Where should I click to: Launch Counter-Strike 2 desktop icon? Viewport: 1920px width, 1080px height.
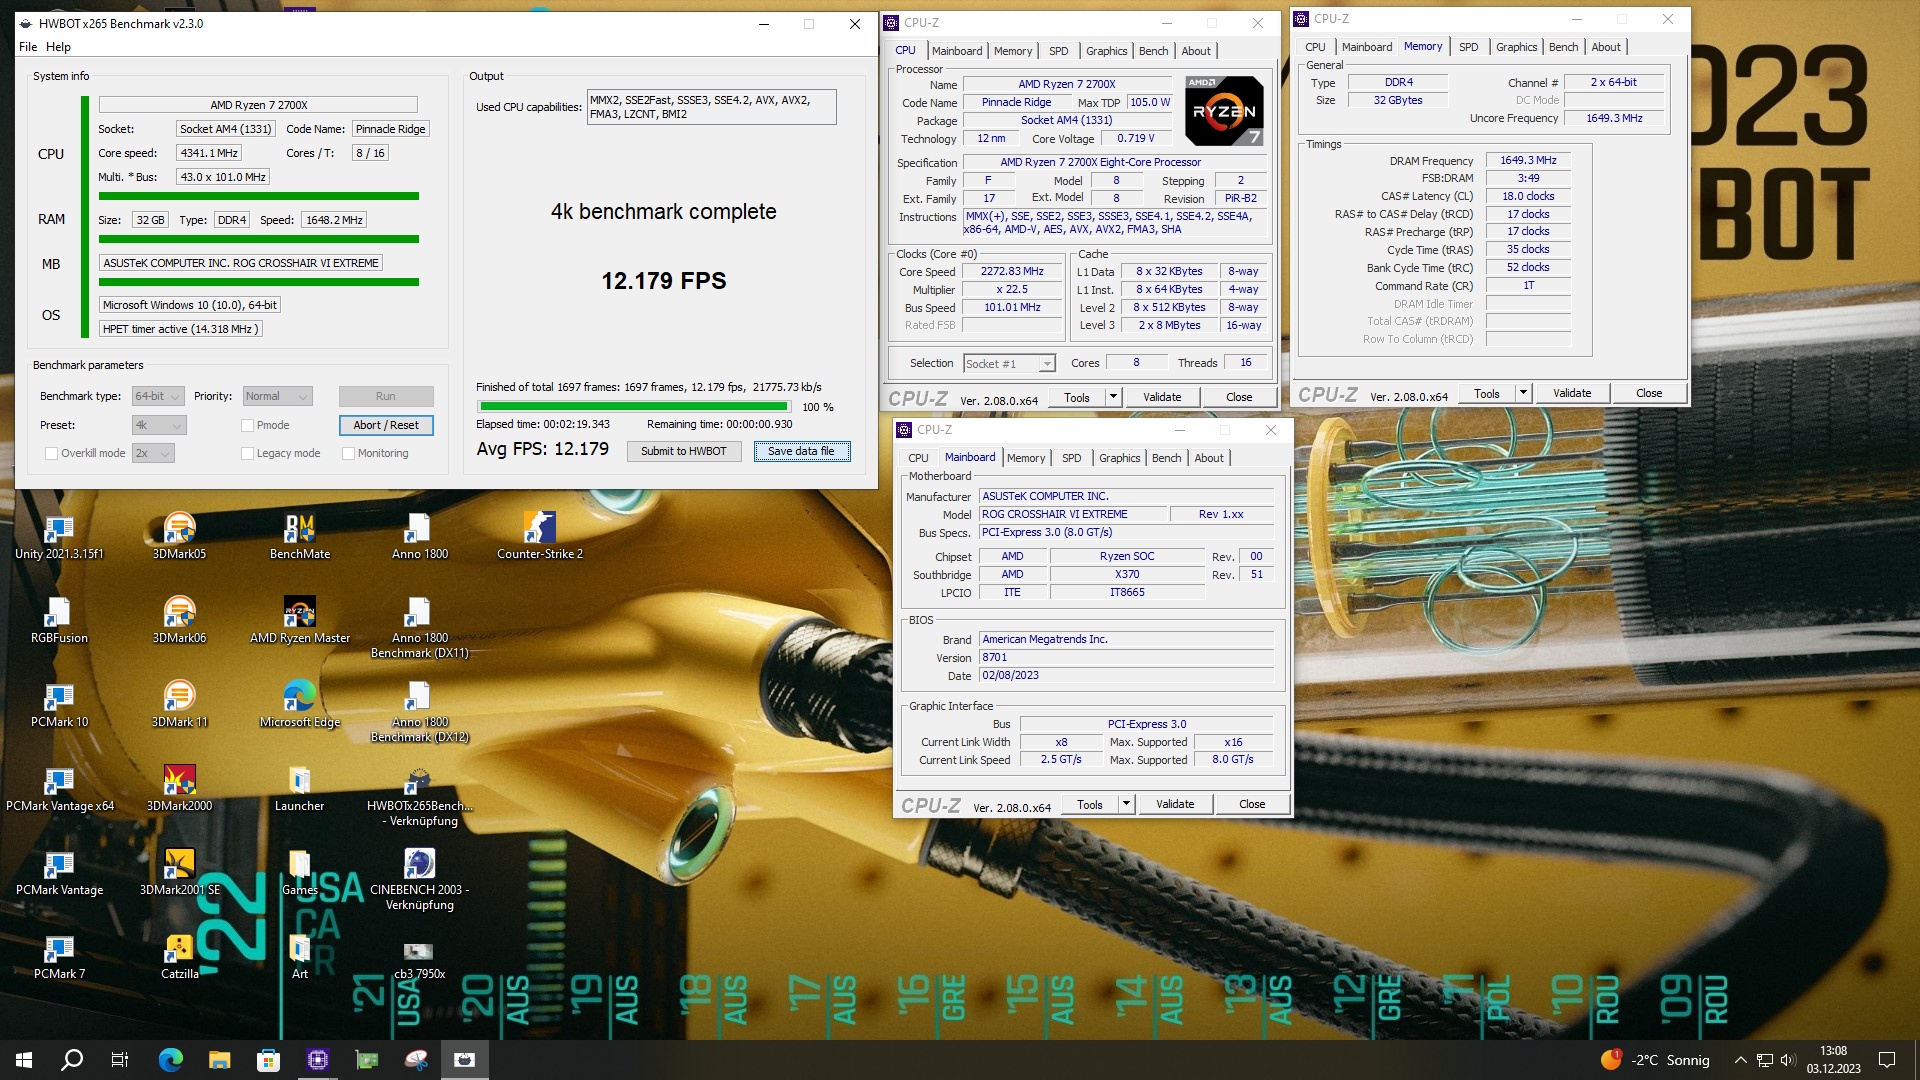pos(539,536)
